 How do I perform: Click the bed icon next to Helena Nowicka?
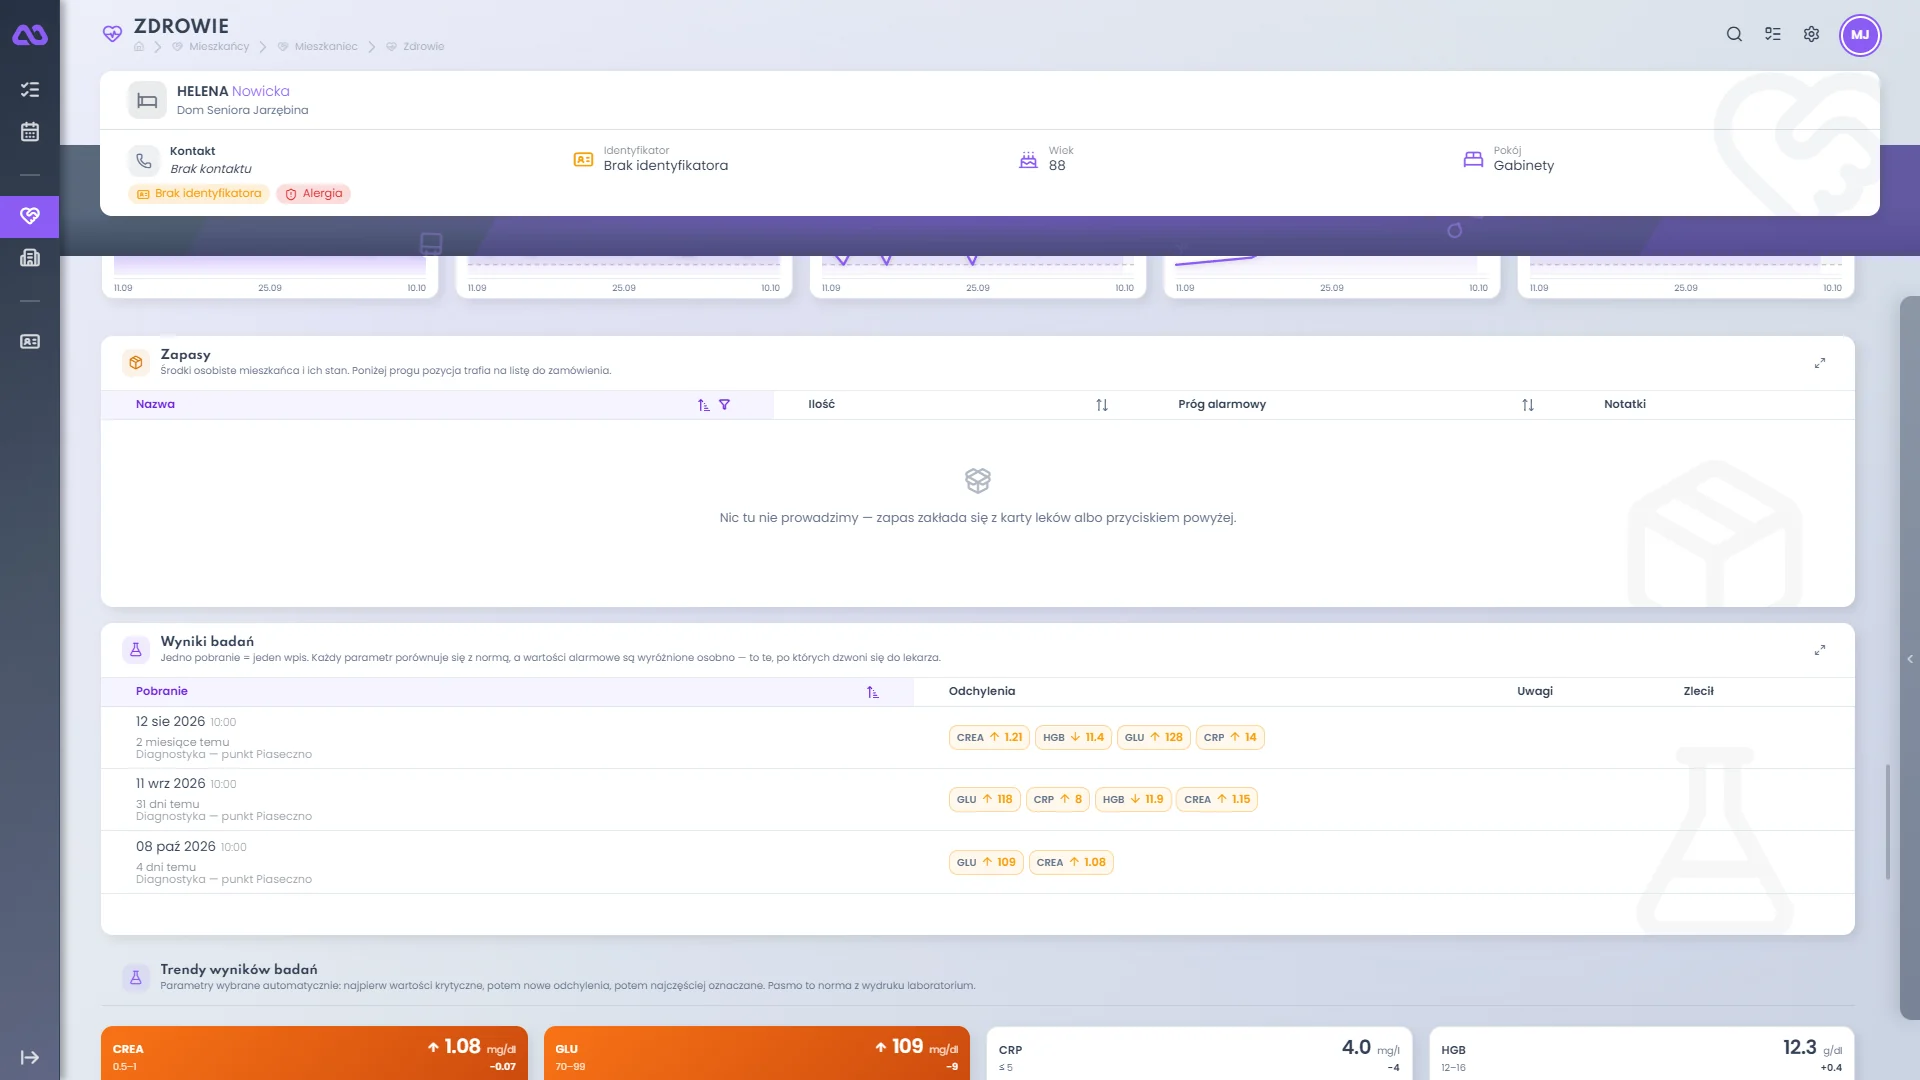(147, 100)
